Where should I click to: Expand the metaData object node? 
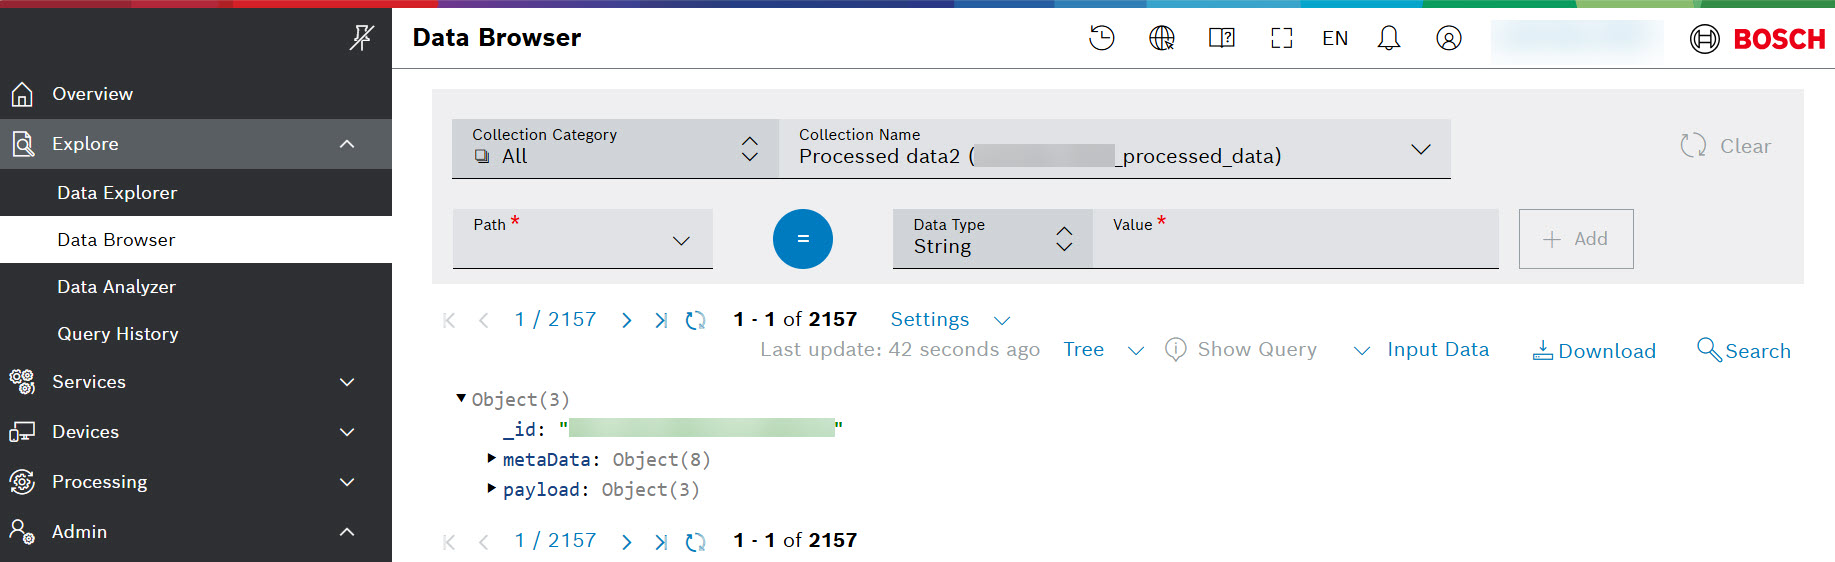click(491, 459)
